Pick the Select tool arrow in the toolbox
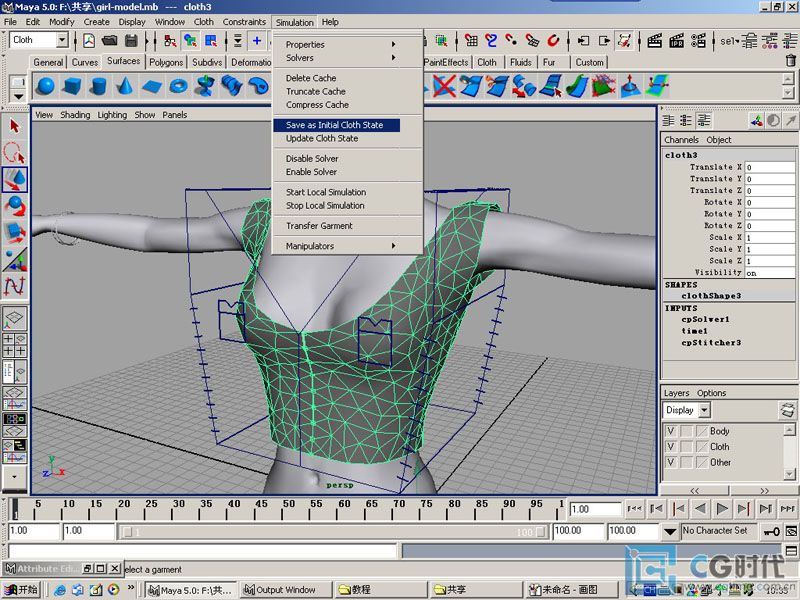The width and height of the screenshot is (800, 600). pyautogui.click(x=14, y=126)
